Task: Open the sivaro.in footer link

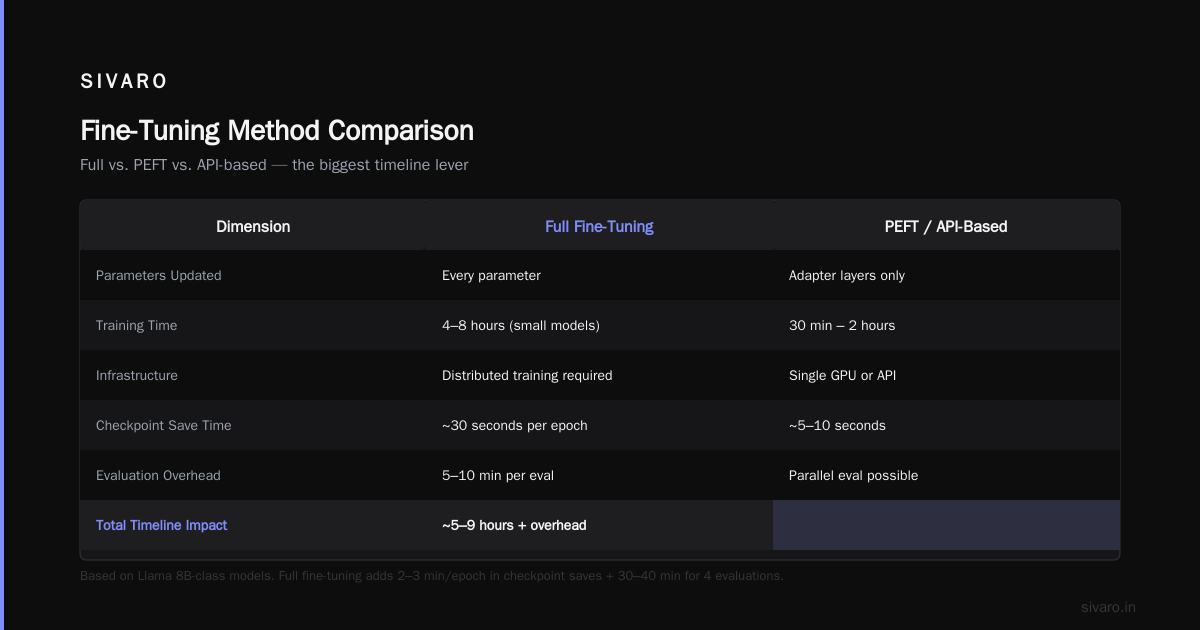Action: [1109, 607]
